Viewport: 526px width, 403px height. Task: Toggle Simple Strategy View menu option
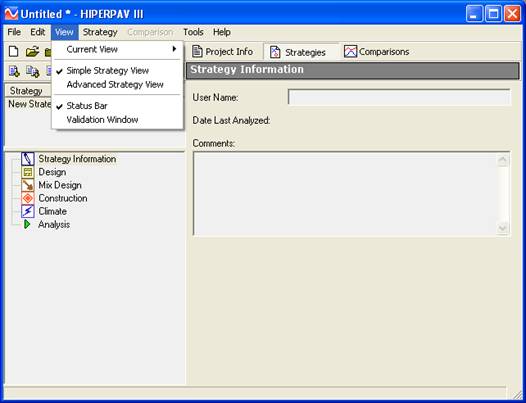coord(117,71)
